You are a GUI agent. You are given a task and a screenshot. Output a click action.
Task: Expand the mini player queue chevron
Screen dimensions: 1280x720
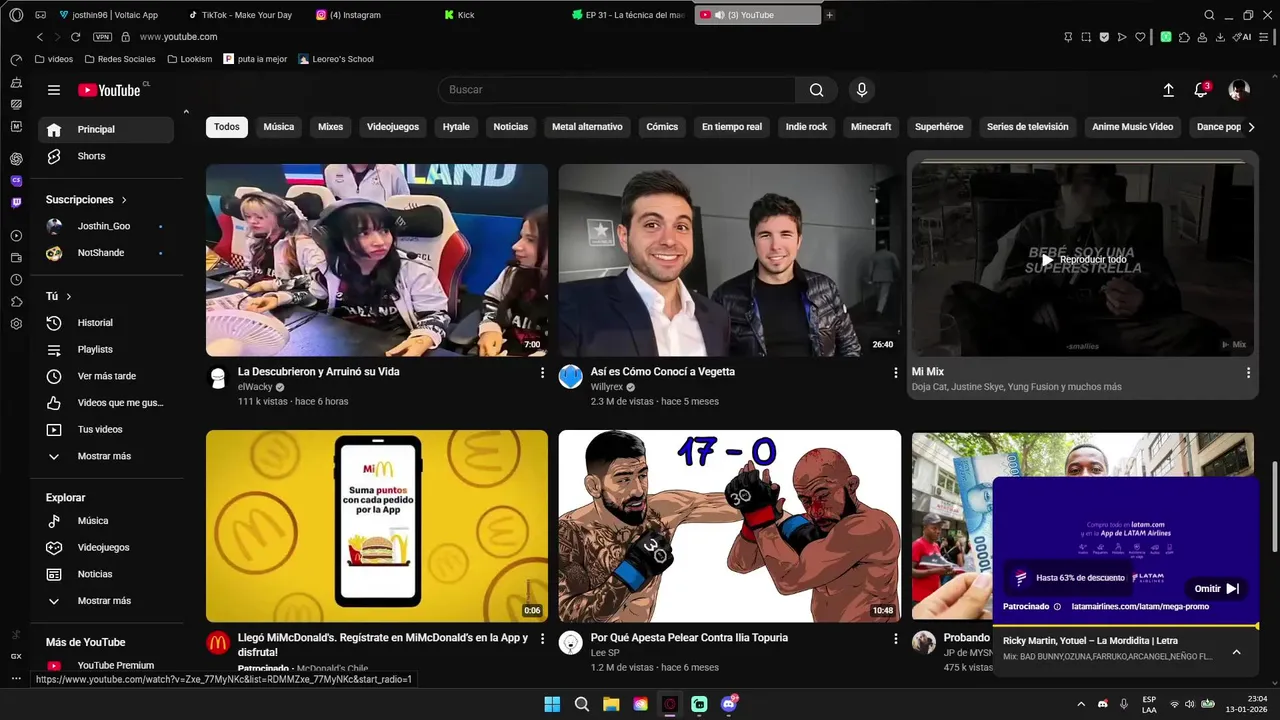point(1236,652)
